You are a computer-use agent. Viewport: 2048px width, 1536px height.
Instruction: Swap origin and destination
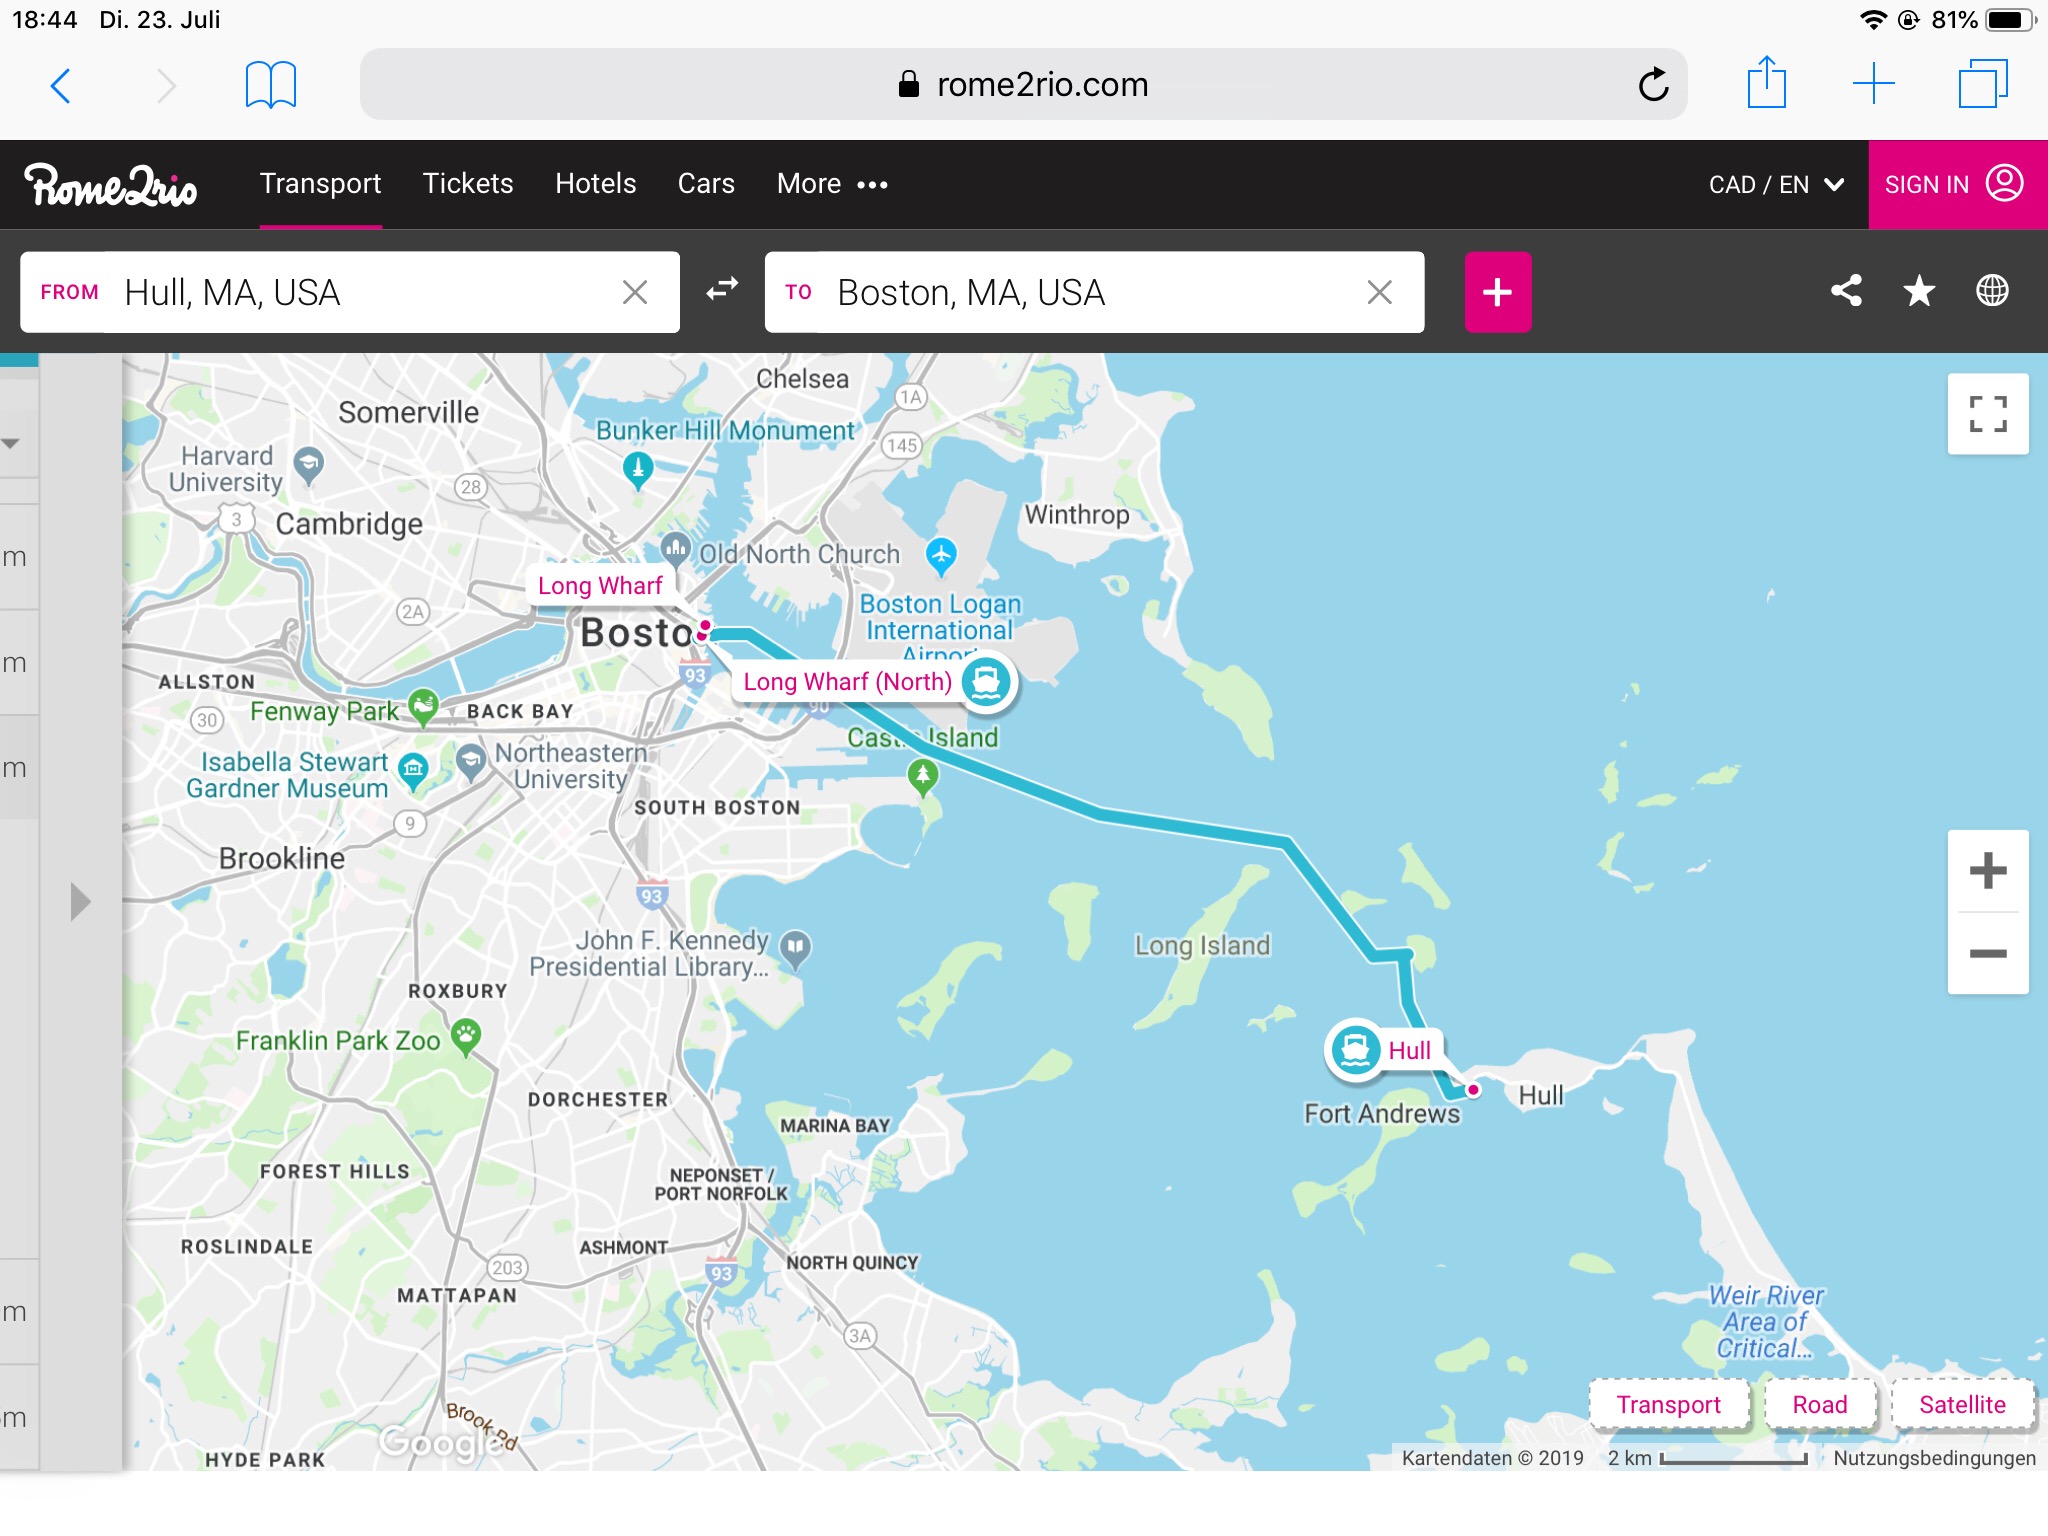click(722, 290)
